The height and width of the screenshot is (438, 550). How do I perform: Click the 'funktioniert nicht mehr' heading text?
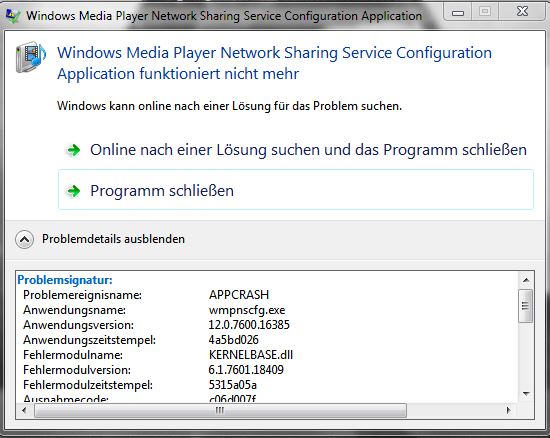click(219, 74)
